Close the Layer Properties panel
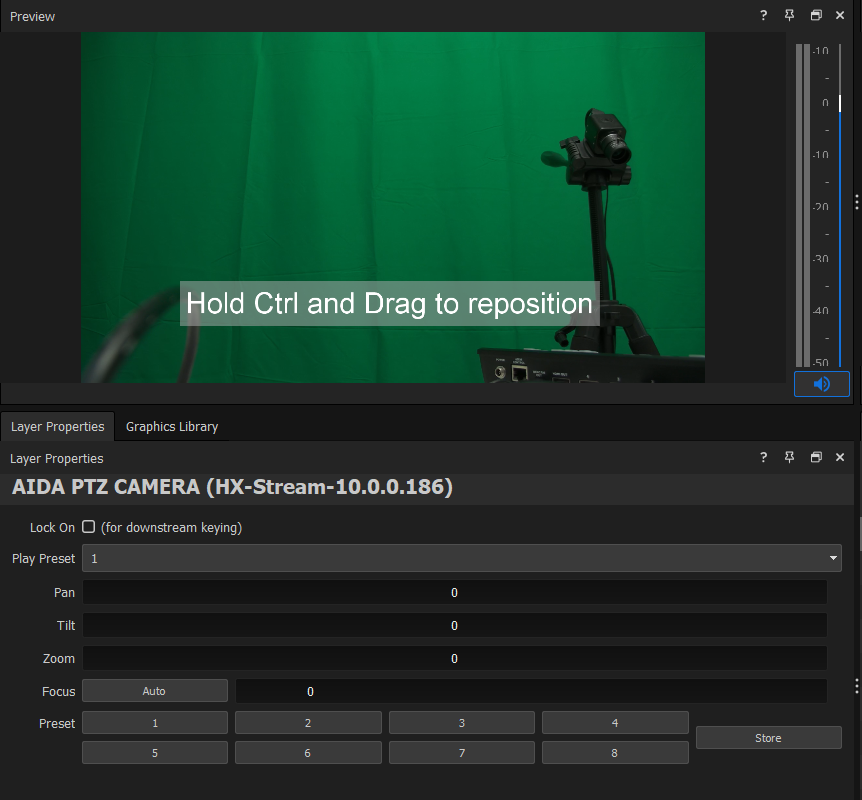 click(x=840, y=458)
